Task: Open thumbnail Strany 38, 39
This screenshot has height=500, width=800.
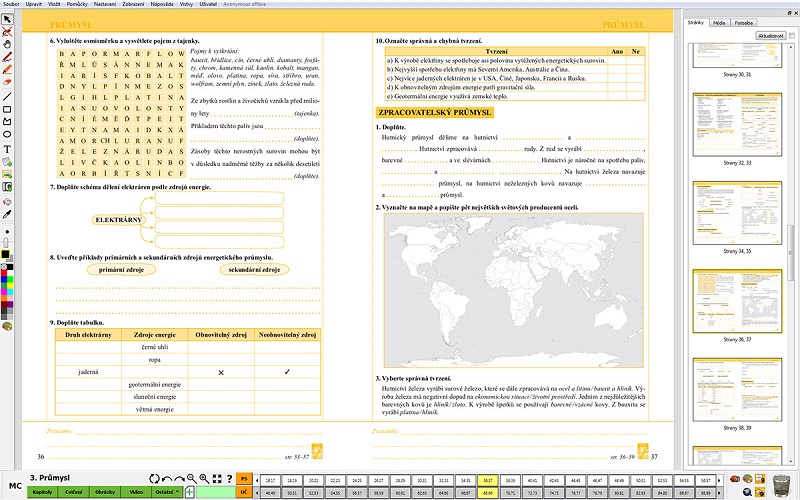Action: click(x=737, y=390)
